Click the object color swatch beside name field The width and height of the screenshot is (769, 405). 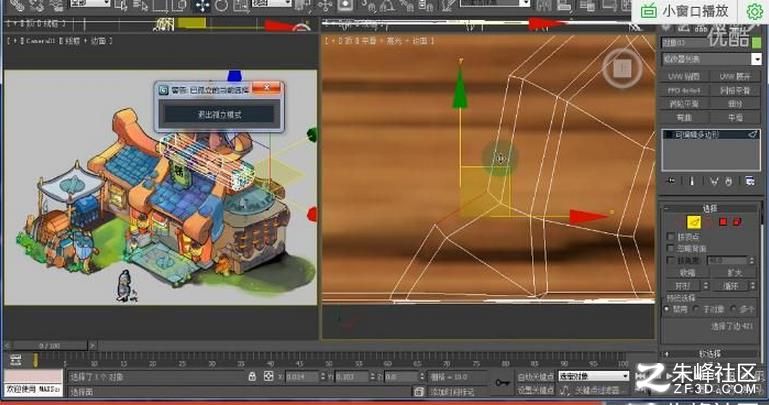pyautogui.click(x=756, y=43)
